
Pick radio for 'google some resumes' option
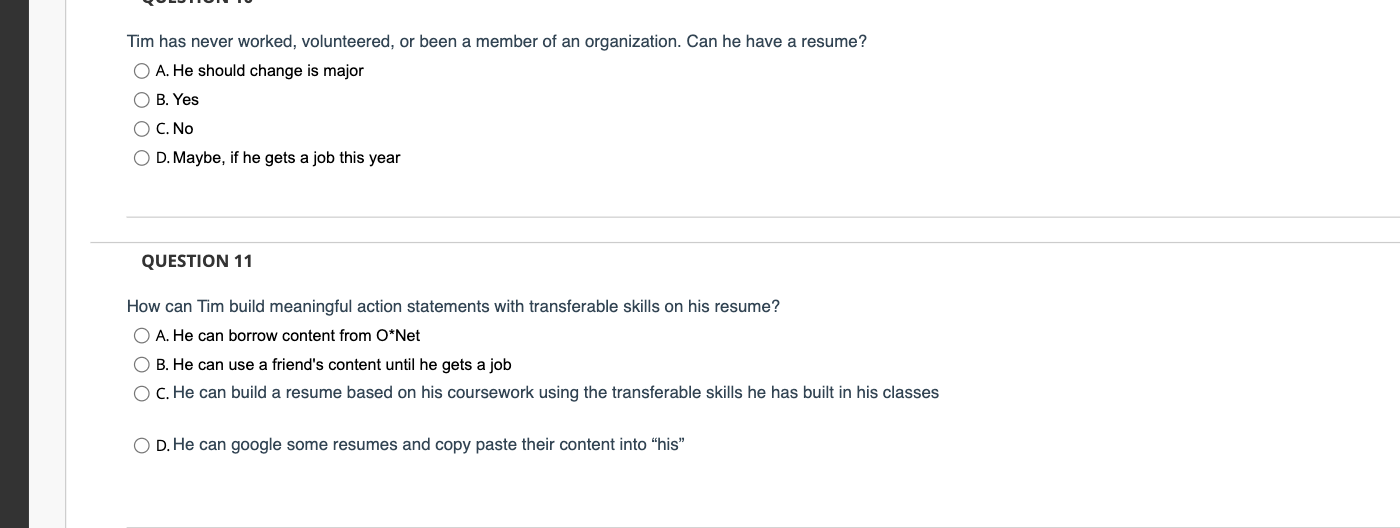tap(142, 446)
